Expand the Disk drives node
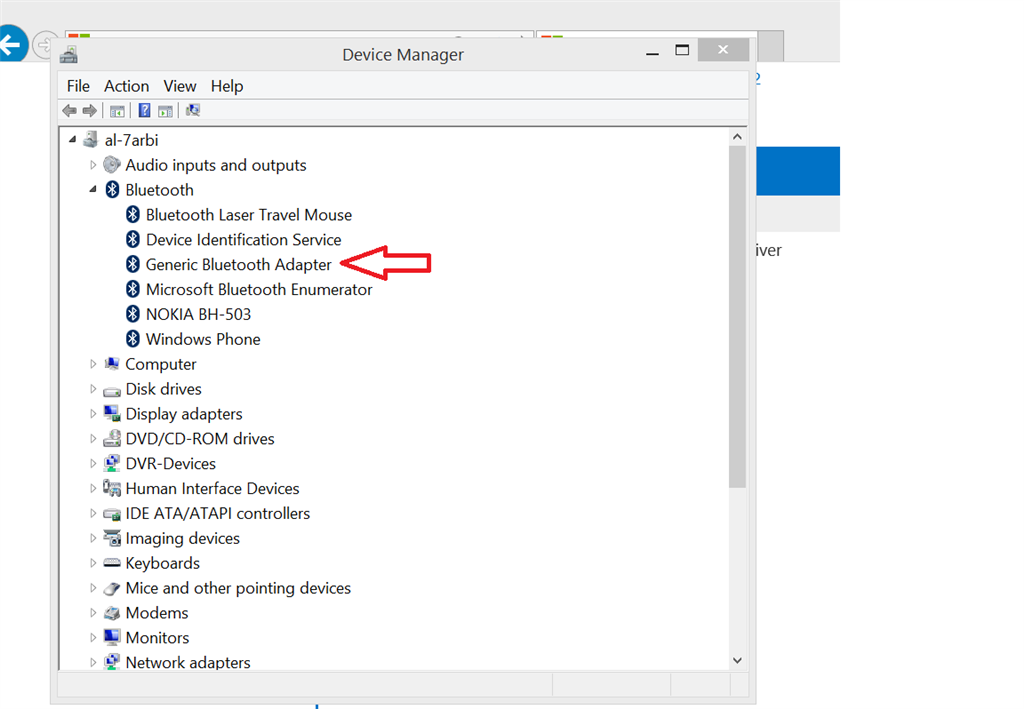The height and width of the screenshot is (709, 1024). tap(93, 388)
